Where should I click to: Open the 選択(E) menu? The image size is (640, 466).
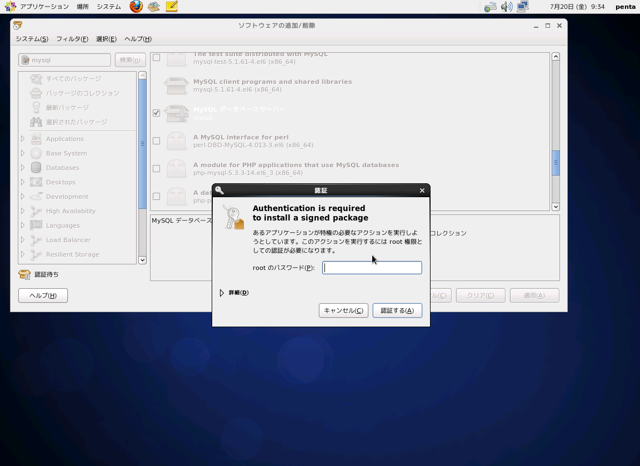(106, 39)
